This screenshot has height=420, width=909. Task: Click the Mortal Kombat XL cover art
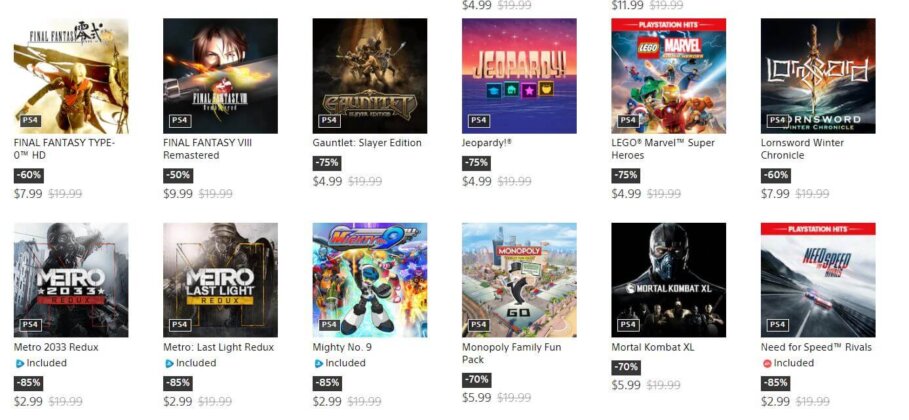point(669,280)
